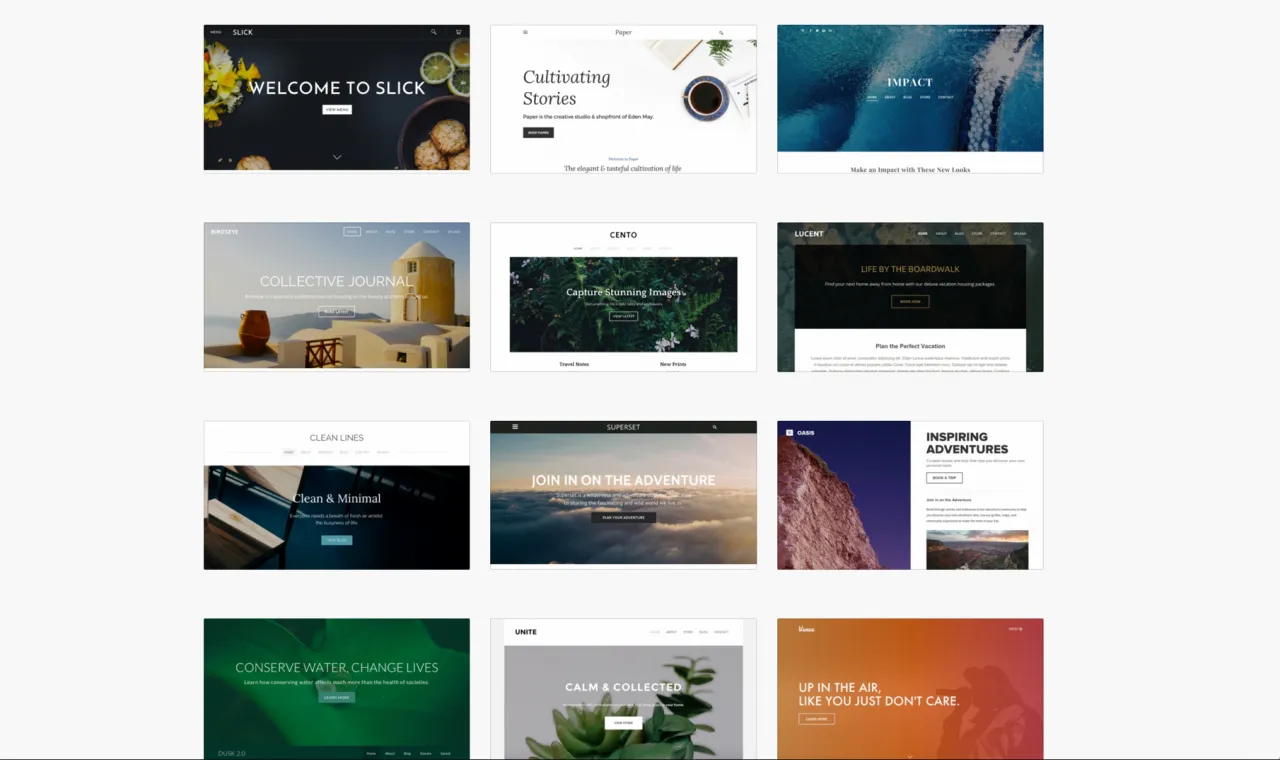Open the Superset hamburger menu icon
This screenshot has width=1280, height=760.
click(515, 426)
